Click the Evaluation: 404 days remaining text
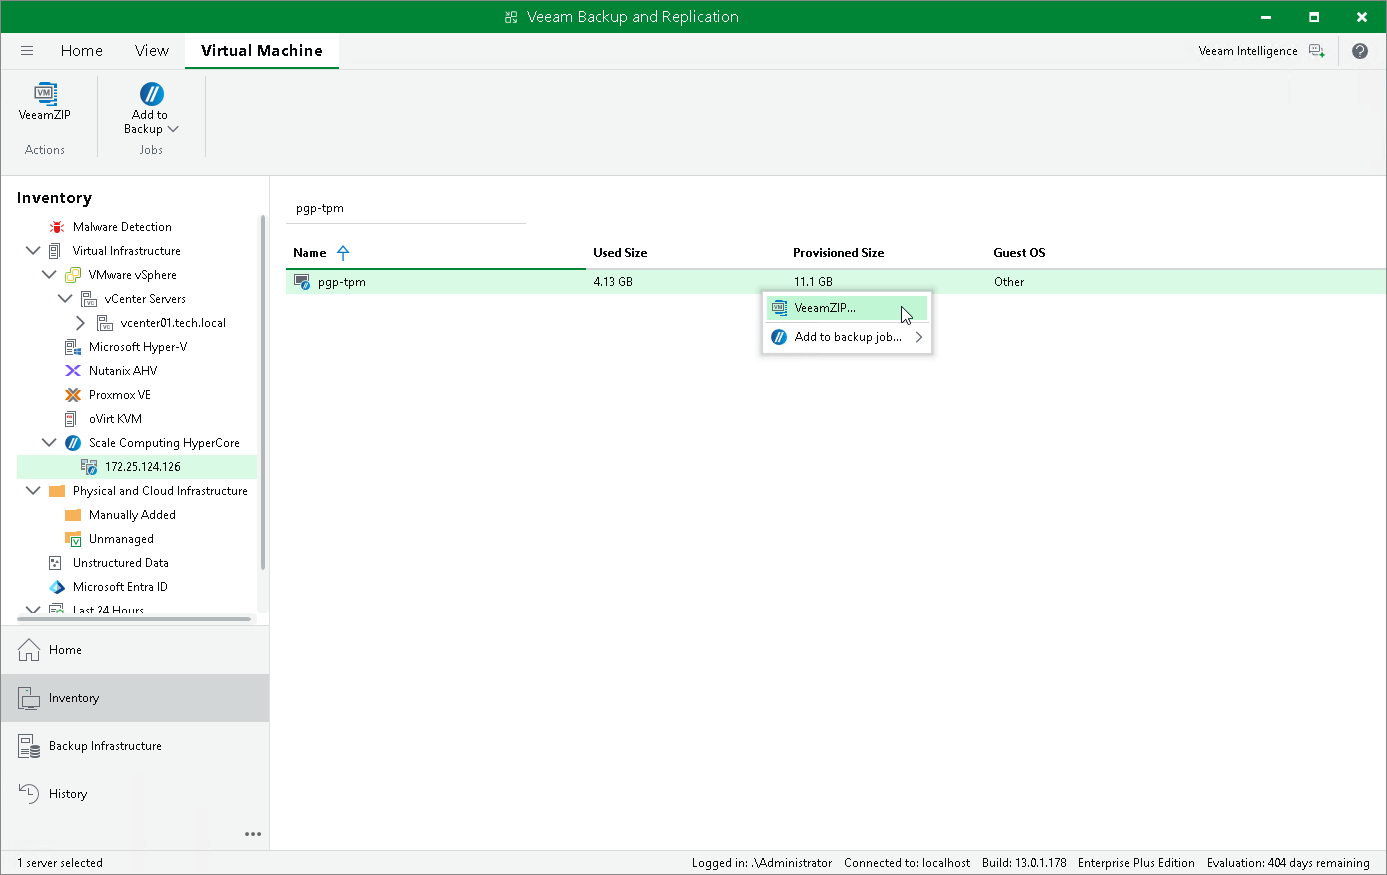 tap(1288, 863)
